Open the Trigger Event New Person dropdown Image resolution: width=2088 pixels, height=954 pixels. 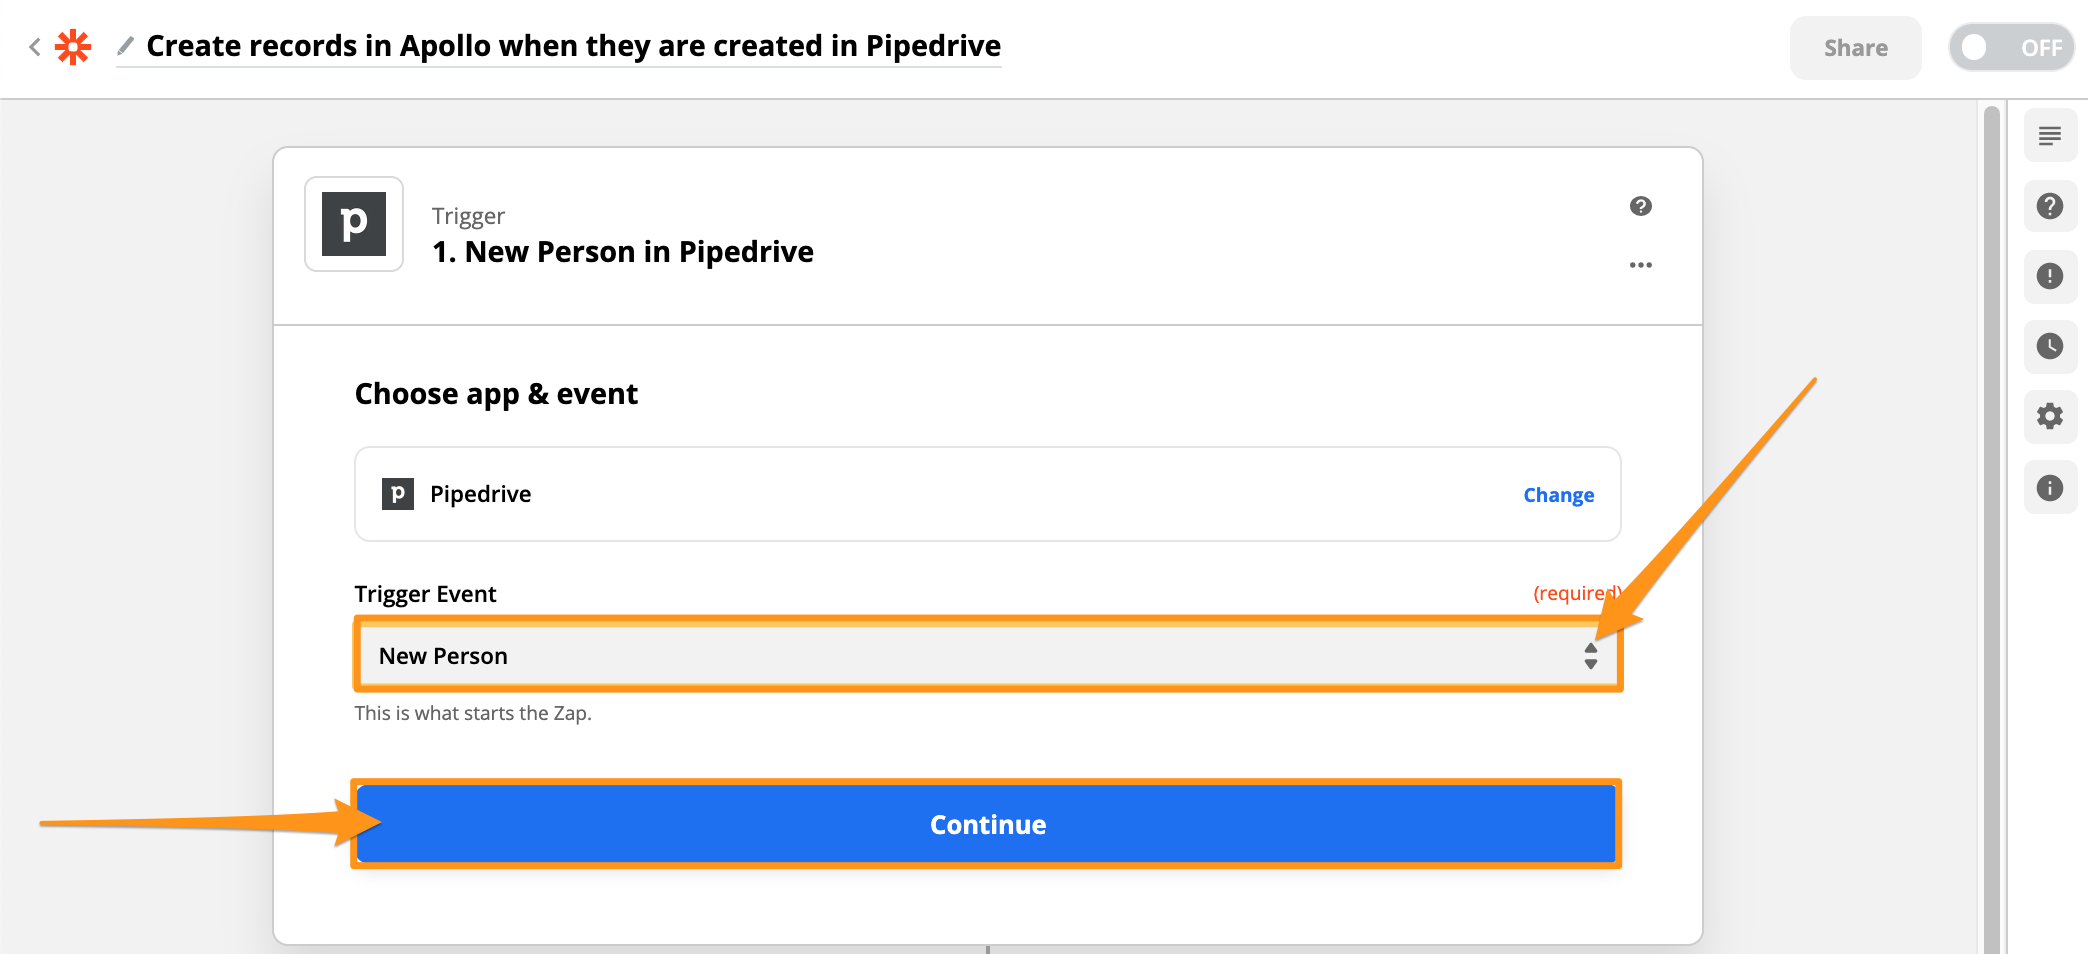(x=988, y=656)
